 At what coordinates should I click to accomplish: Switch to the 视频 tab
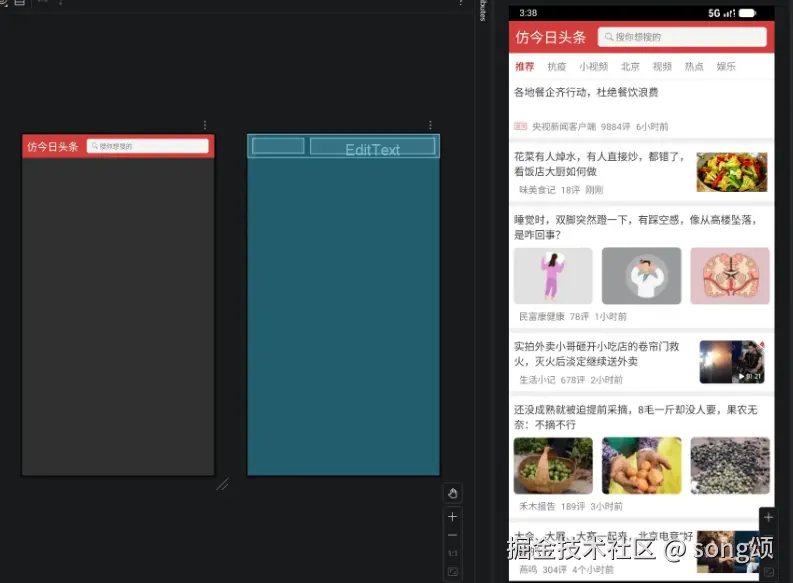tap(662, 66)
